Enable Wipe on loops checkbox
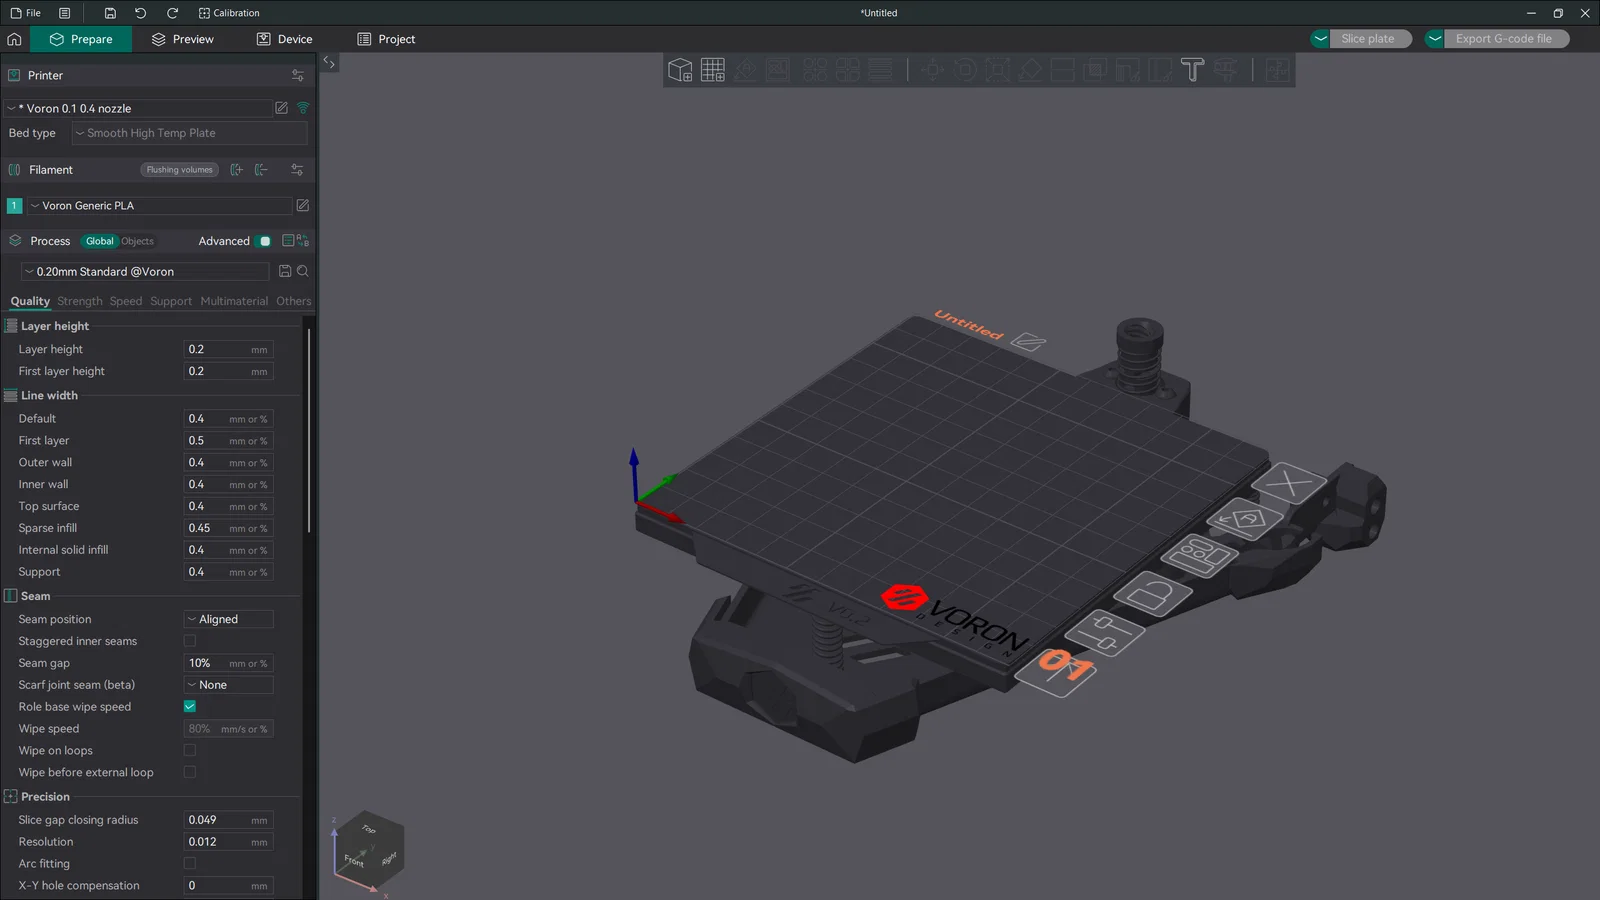This screenshot has height=900, width=1600. [x=190, y=750]
